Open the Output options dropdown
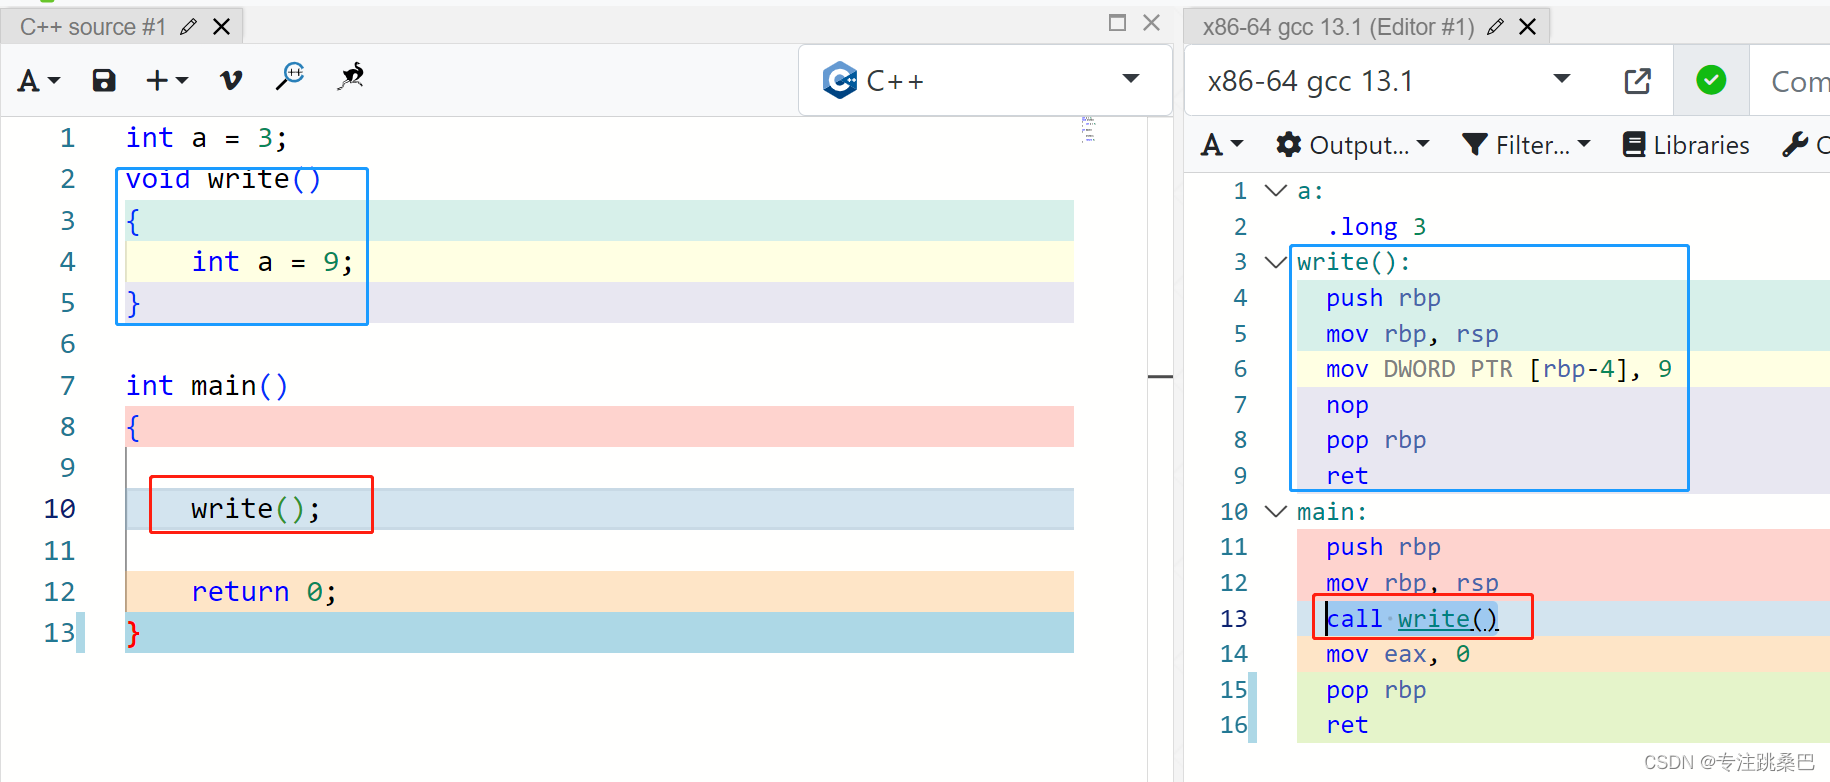 tap(1352, 145)
